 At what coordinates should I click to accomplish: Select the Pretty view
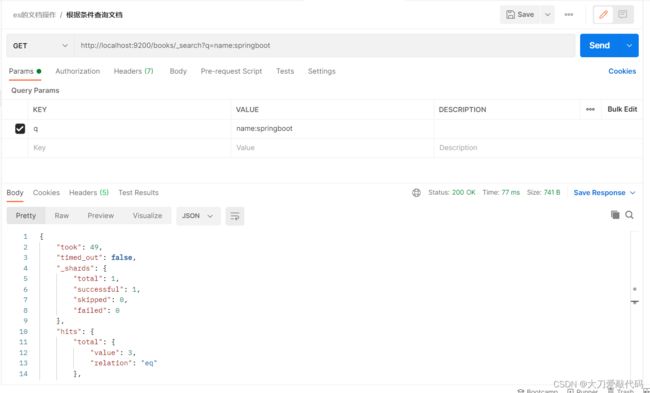point(26,216)
